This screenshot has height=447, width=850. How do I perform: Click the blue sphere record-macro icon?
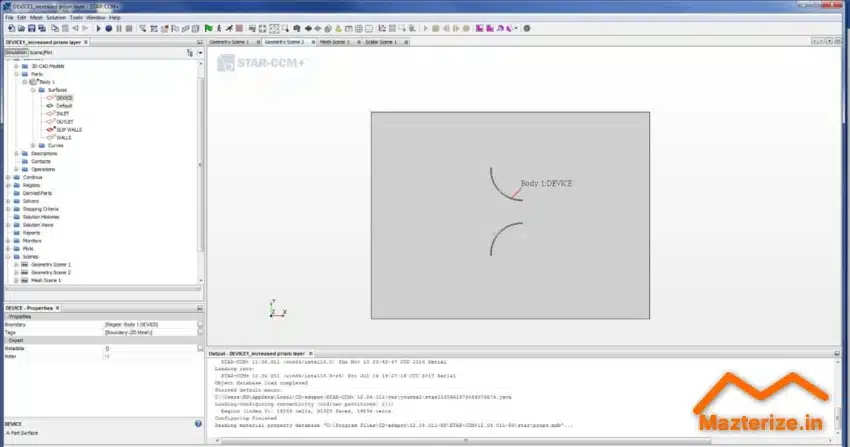pos(108,28)
